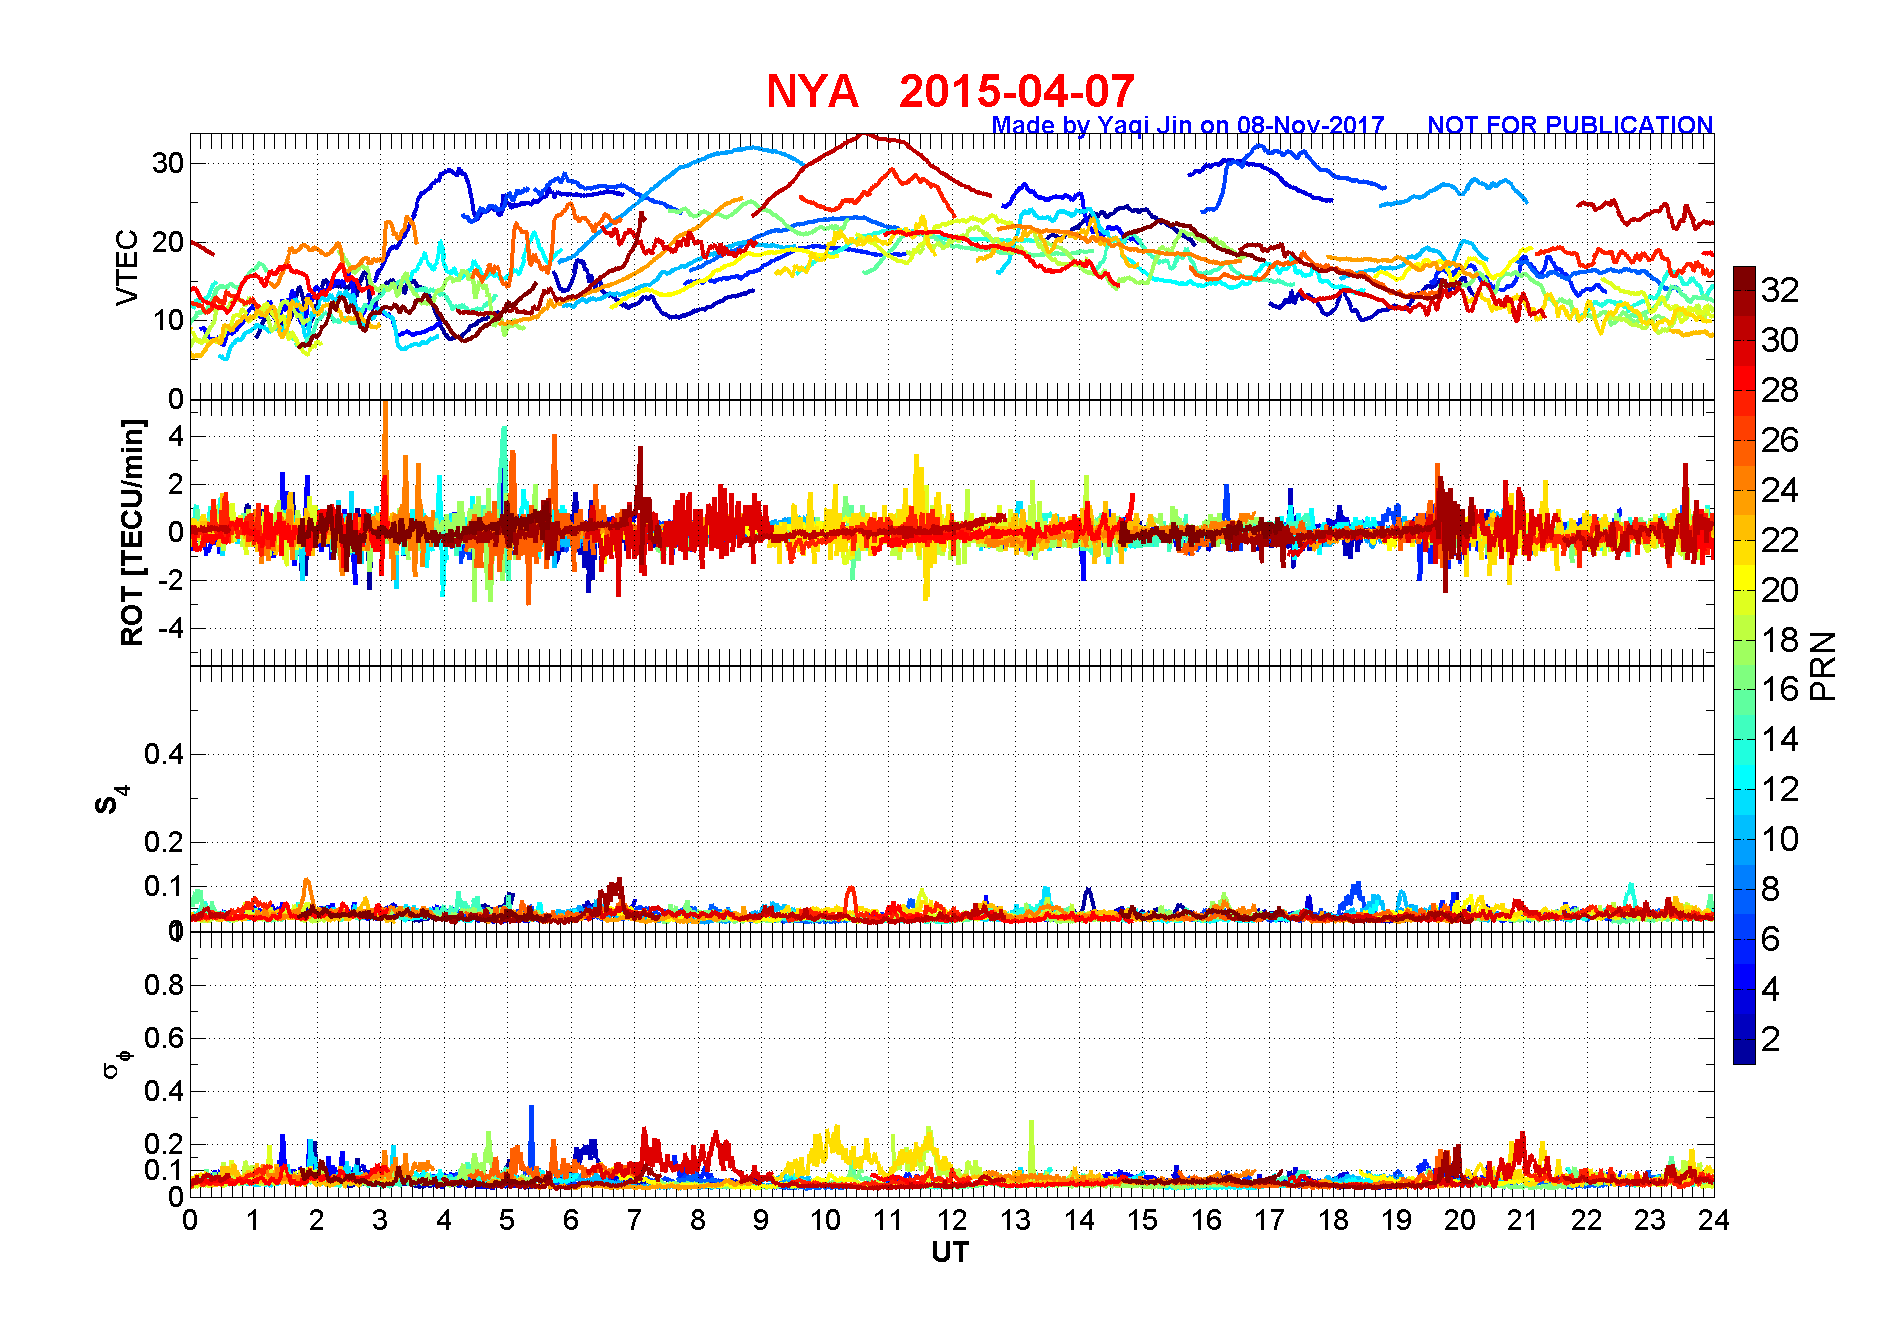Click the '1' hour tick on the UT axis
Screen dimensions: 1904x1330
click(x=253, y=1220)
